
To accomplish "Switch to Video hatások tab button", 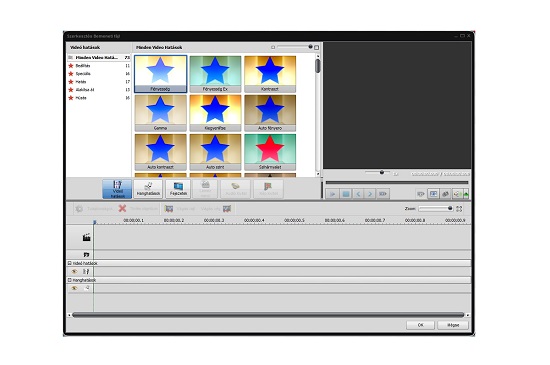I will point(117,189).
